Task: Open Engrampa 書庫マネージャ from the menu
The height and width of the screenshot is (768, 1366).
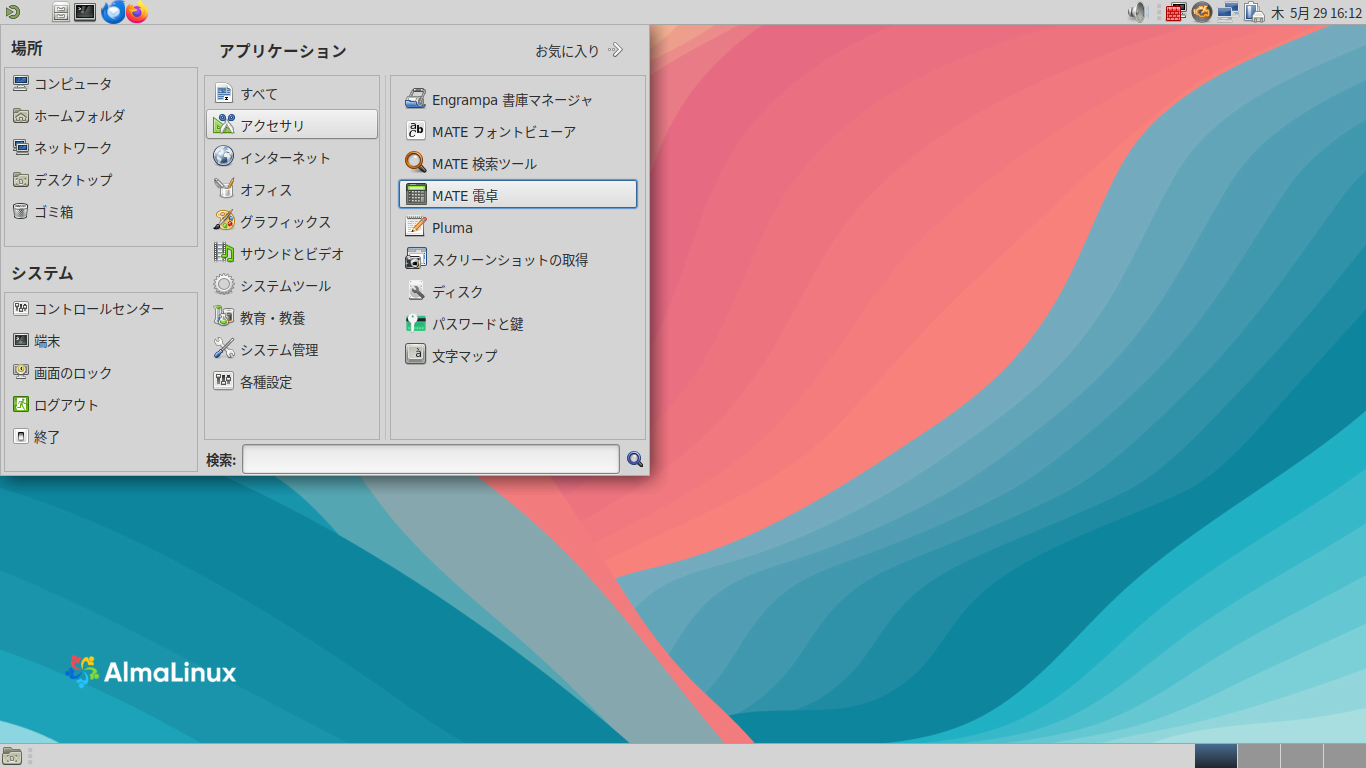Action: coord(518,100)
